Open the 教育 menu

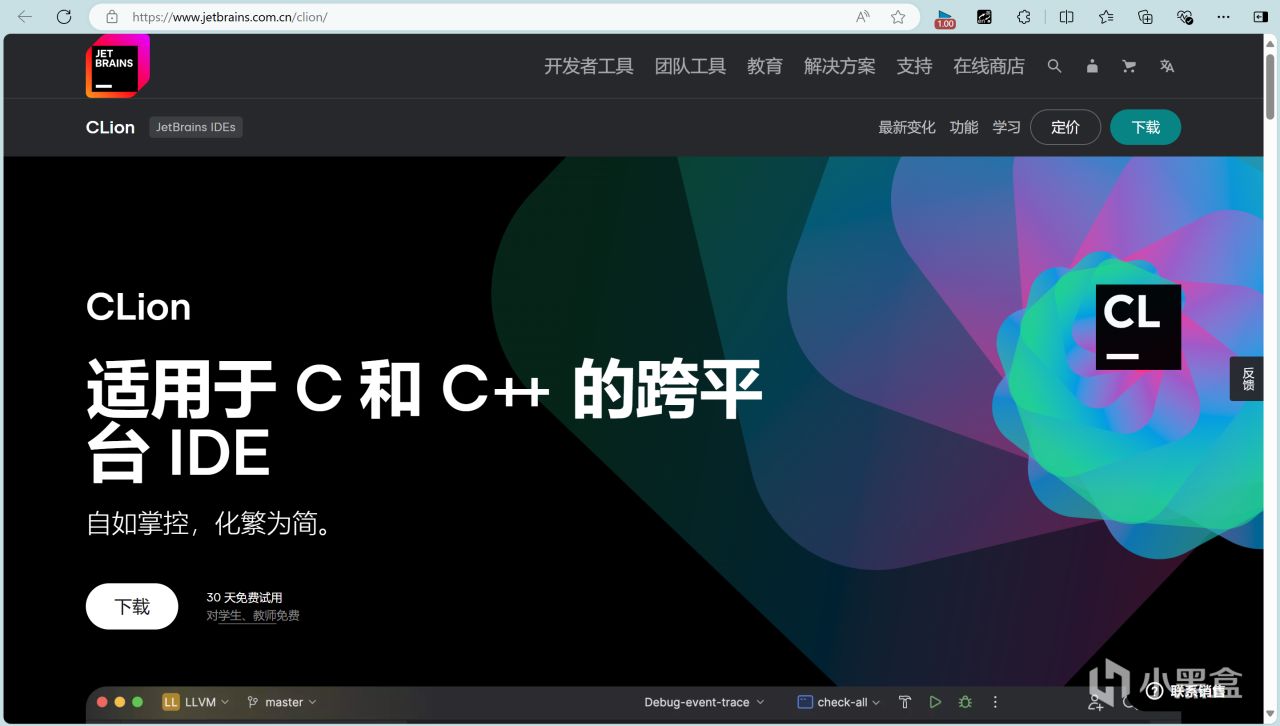pyautogui.click(x=765, y=66)
